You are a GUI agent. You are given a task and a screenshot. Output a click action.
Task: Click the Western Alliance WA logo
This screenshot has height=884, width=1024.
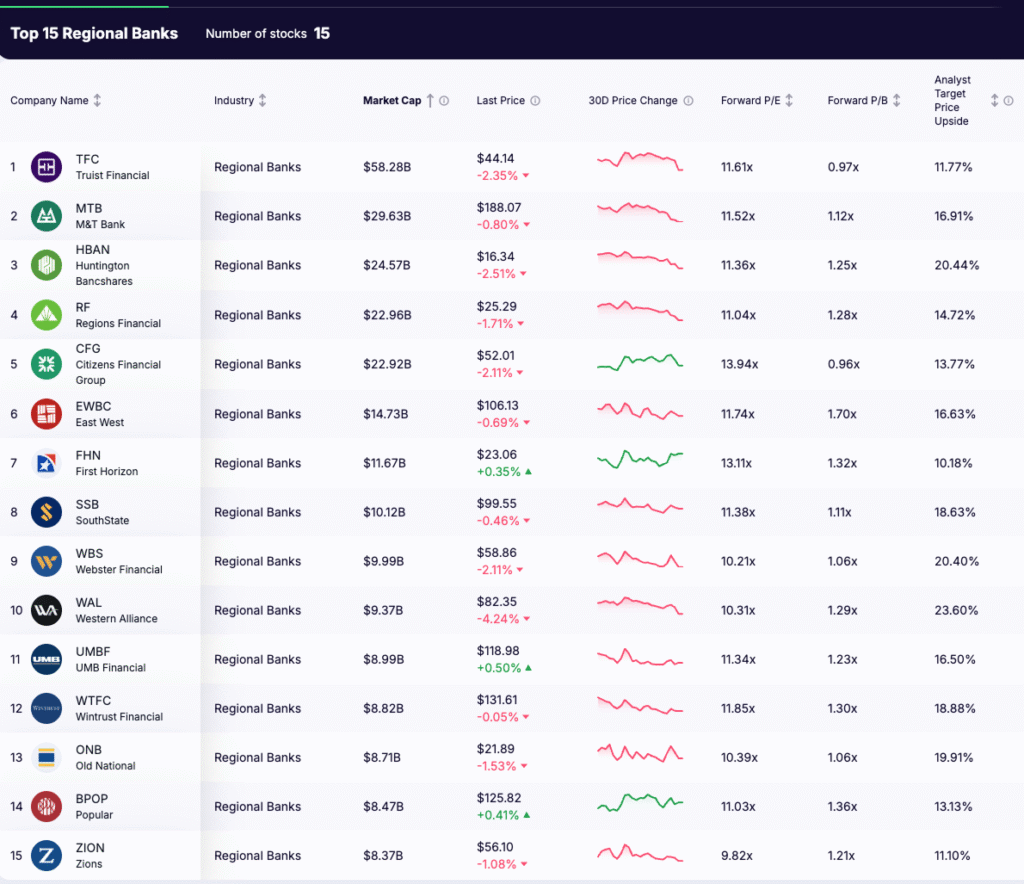coord(45,610)
